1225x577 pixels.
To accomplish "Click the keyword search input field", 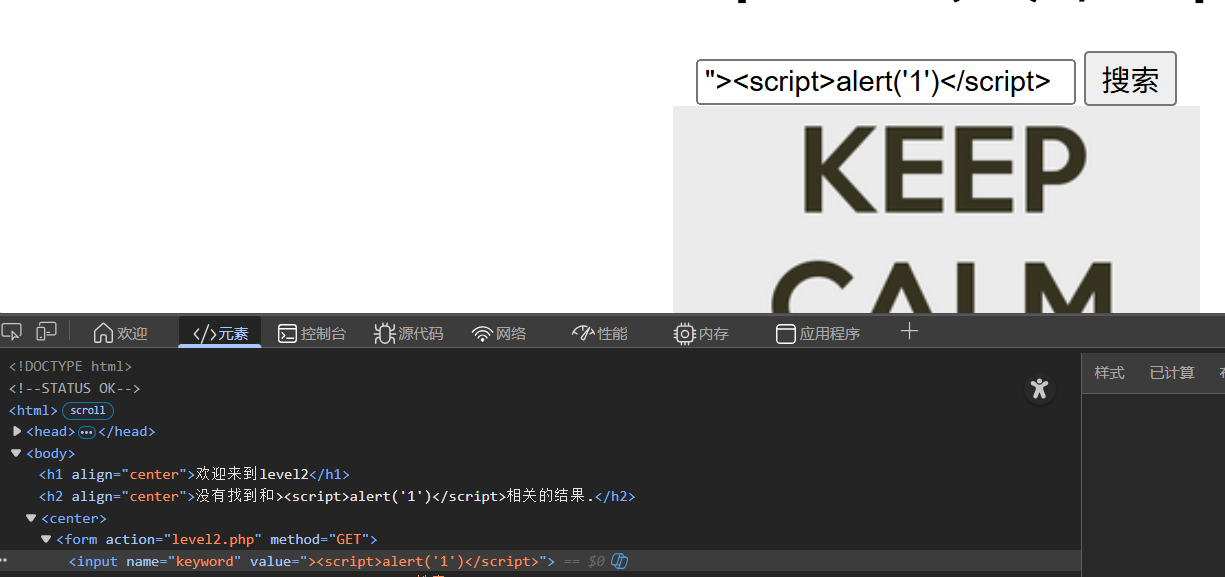I will [885, 81].
